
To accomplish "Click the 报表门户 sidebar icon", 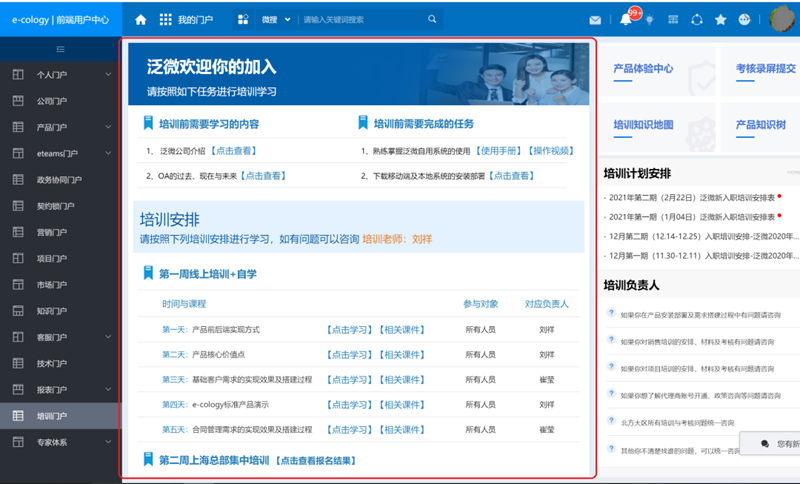I will pyautogui.click(x=18, y=390).
